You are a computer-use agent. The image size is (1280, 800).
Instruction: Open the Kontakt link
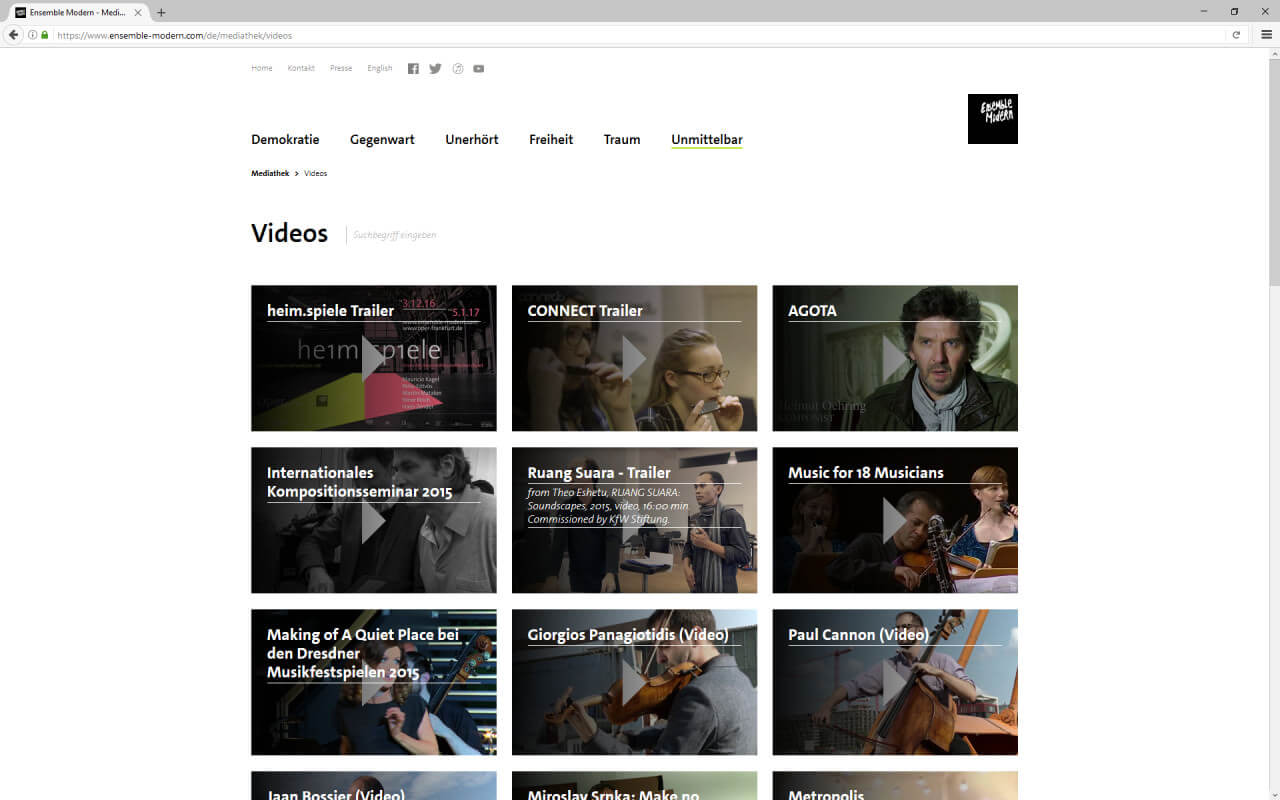(301, 69)
